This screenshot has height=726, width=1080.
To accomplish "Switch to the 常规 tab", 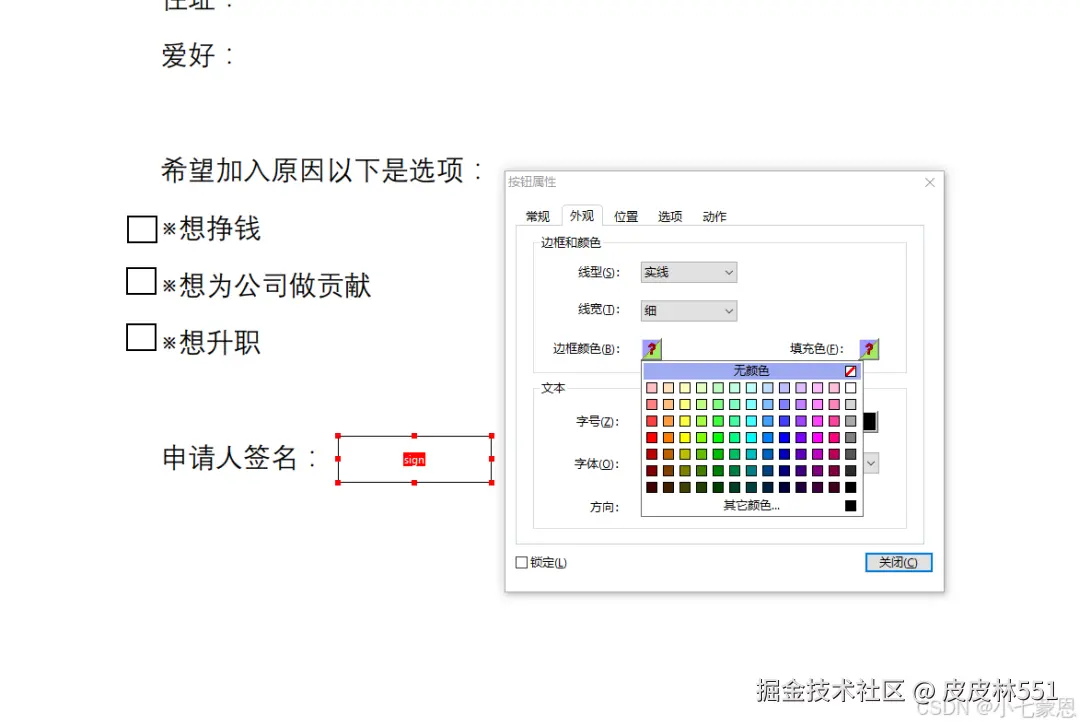I will pyautogui.click(x=537, y=216).
